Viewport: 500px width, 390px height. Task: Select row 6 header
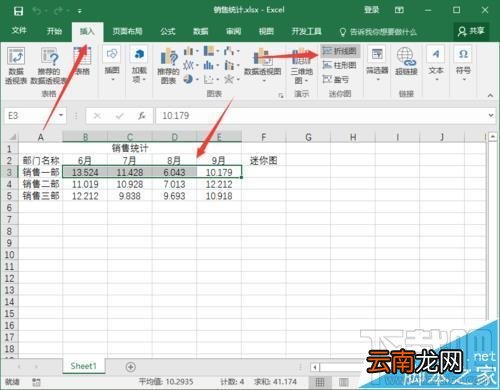[9, 208]
